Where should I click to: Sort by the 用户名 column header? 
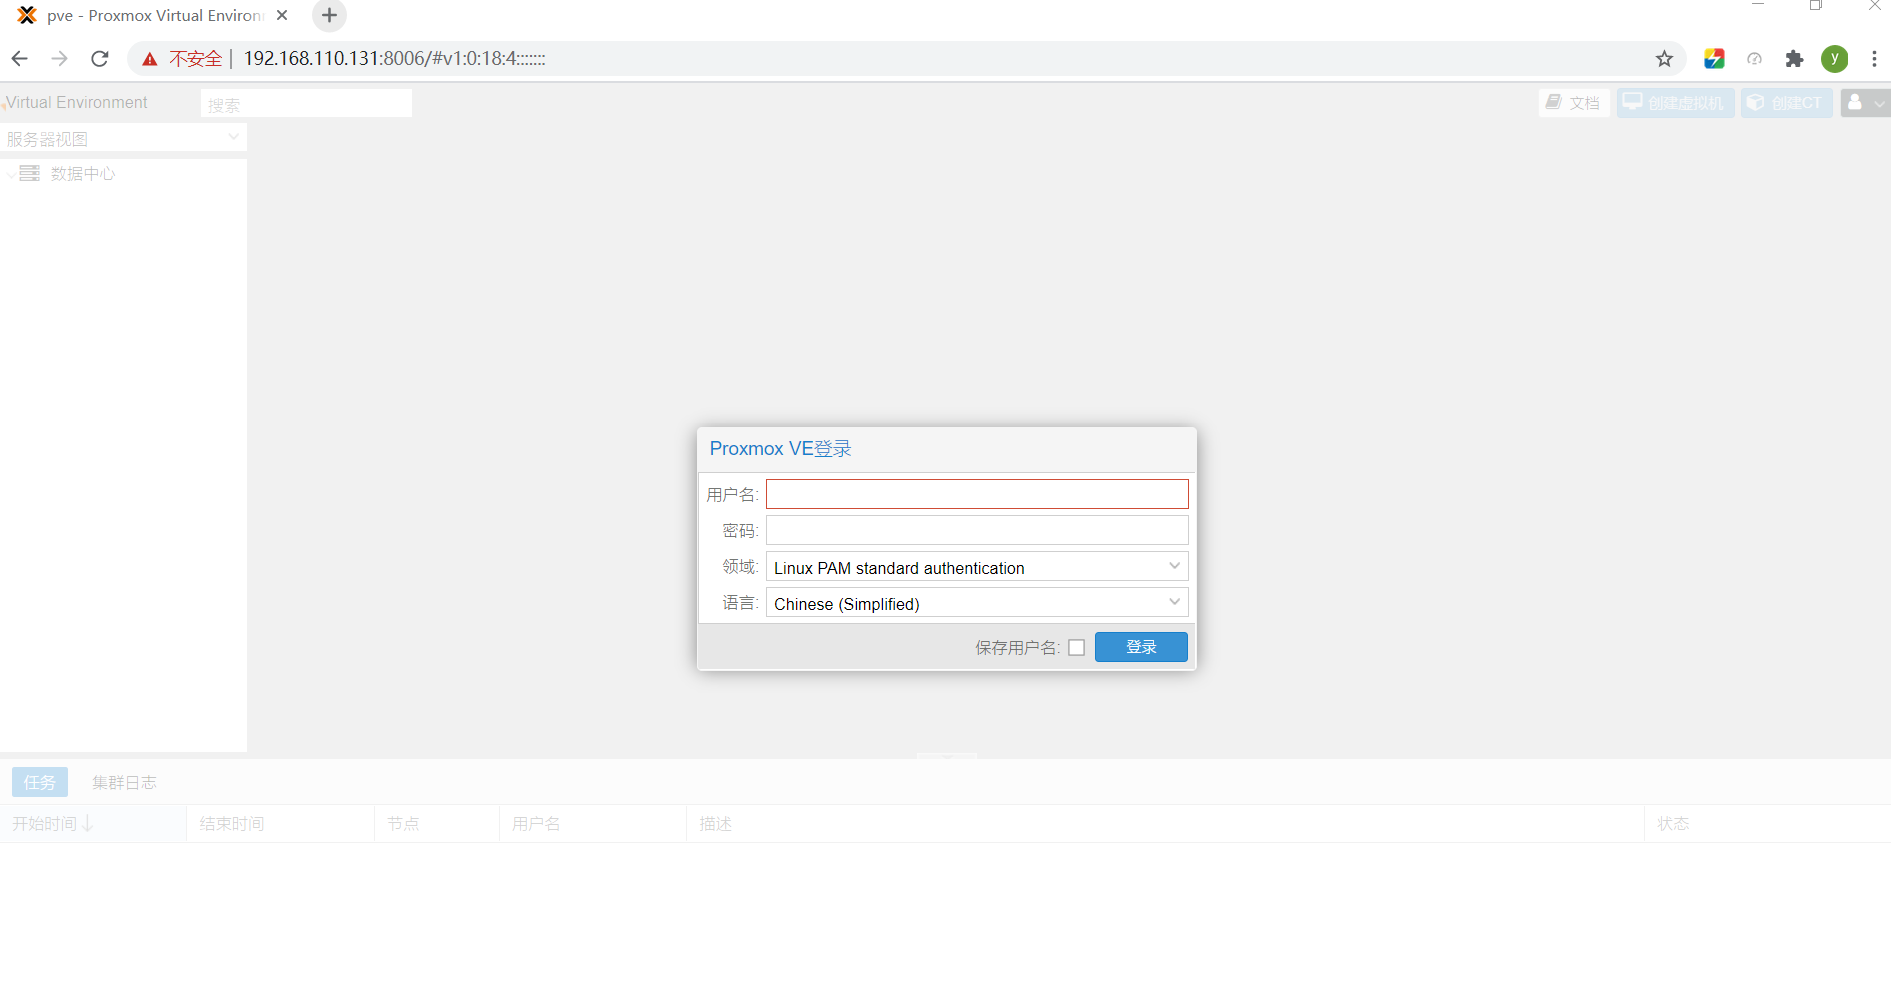[593, 824]
